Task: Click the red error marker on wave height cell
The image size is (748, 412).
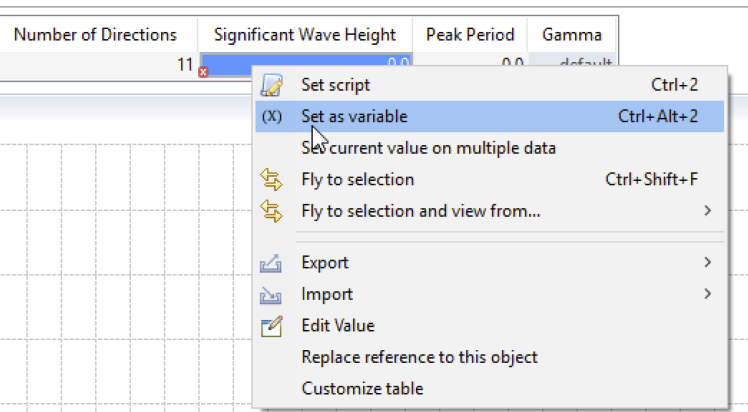Action: (203, 71)
